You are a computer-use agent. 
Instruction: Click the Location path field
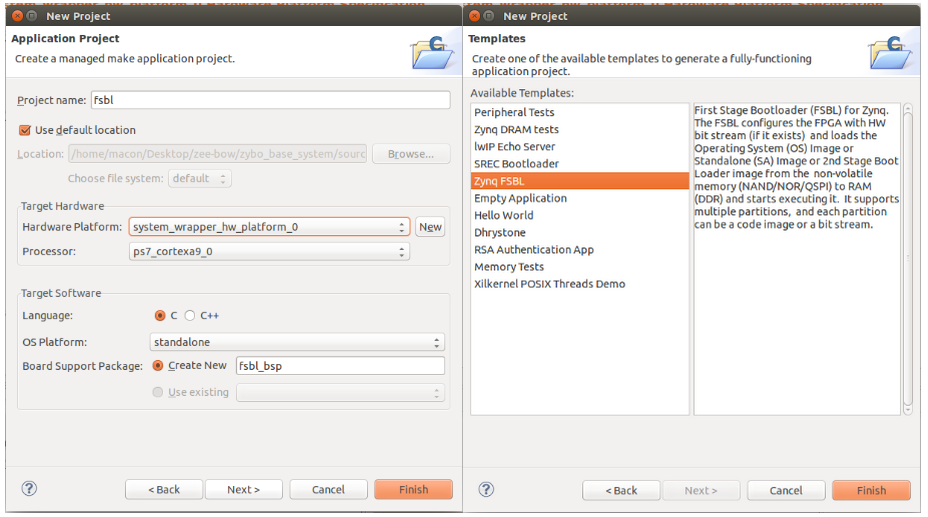pyautogui.click(x=218, y=154)
